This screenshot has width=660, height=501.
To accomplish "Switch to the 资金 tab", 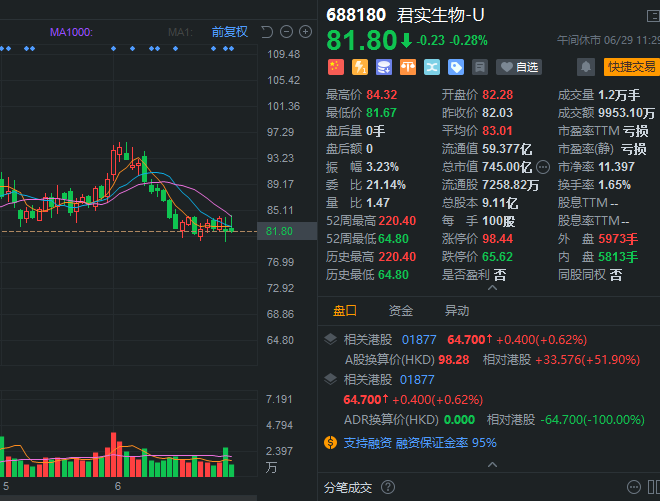I will click(401, 310).
